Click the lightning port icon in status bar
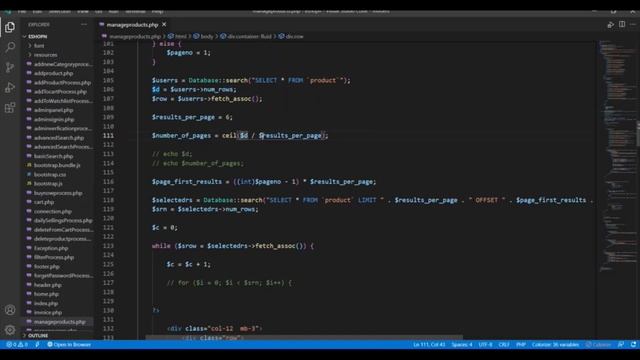The image size is (640, 360). (37, 344)
